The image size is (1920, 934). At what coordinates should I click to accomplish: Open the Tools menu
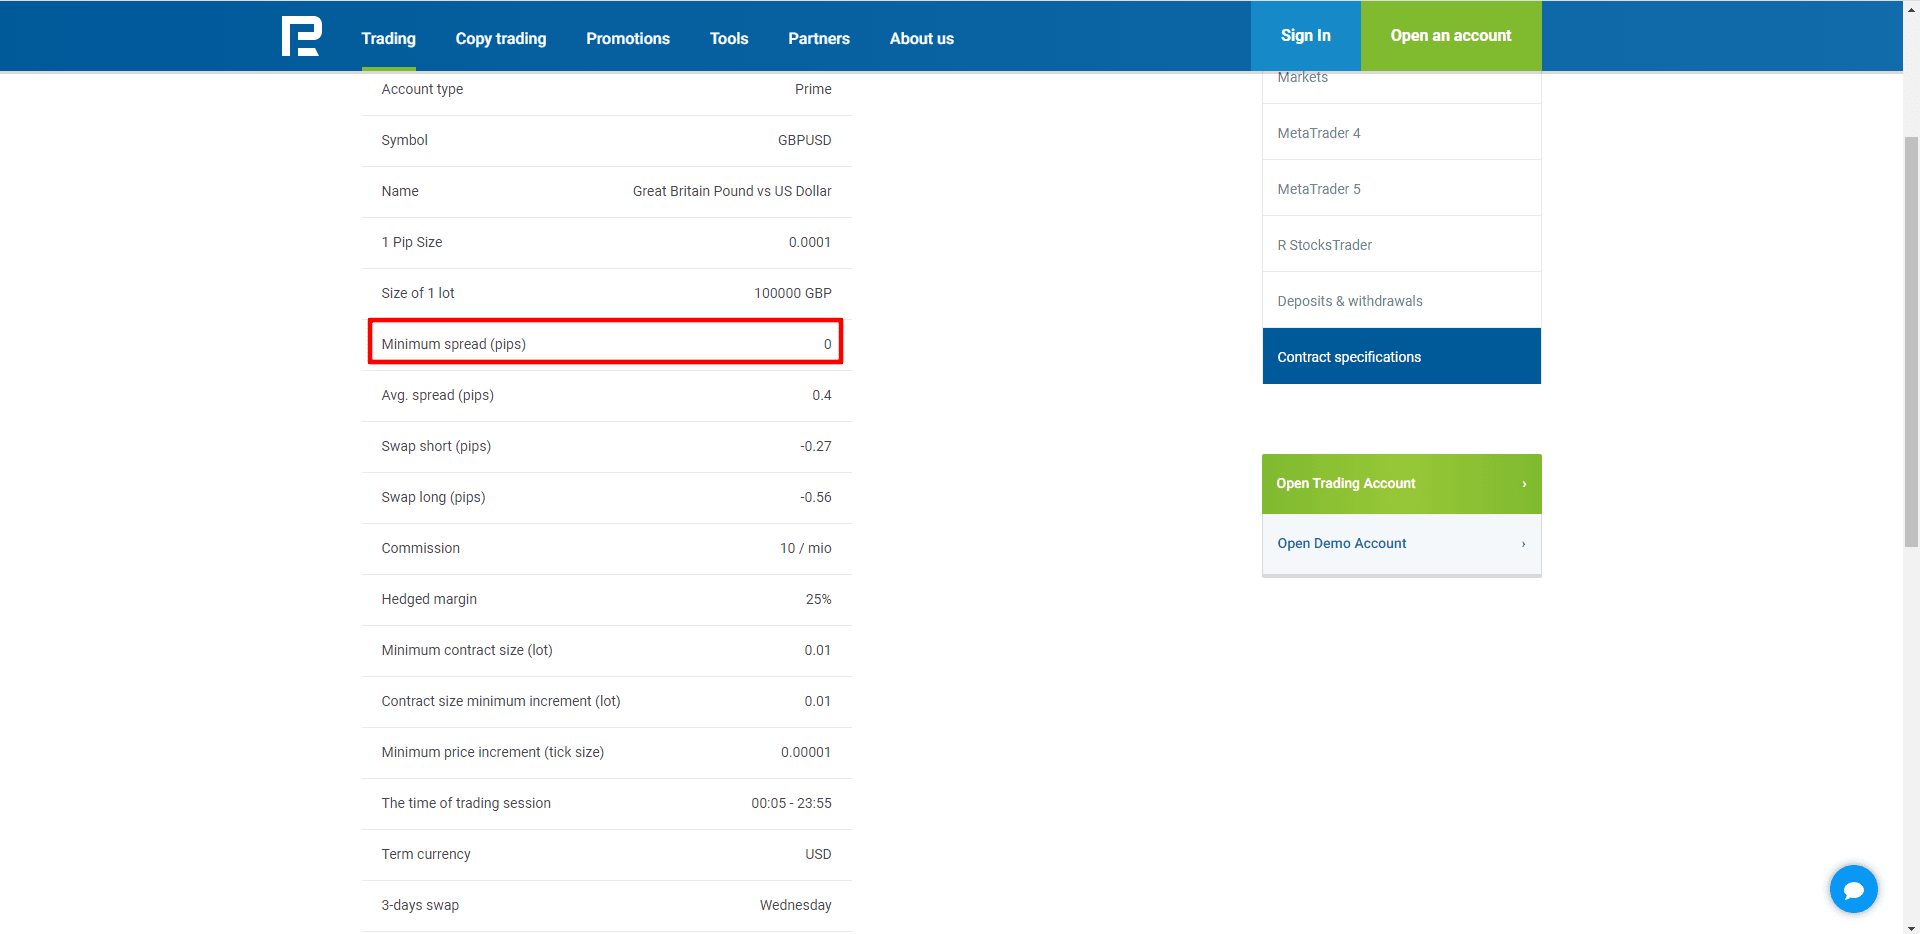click(729, 38)
